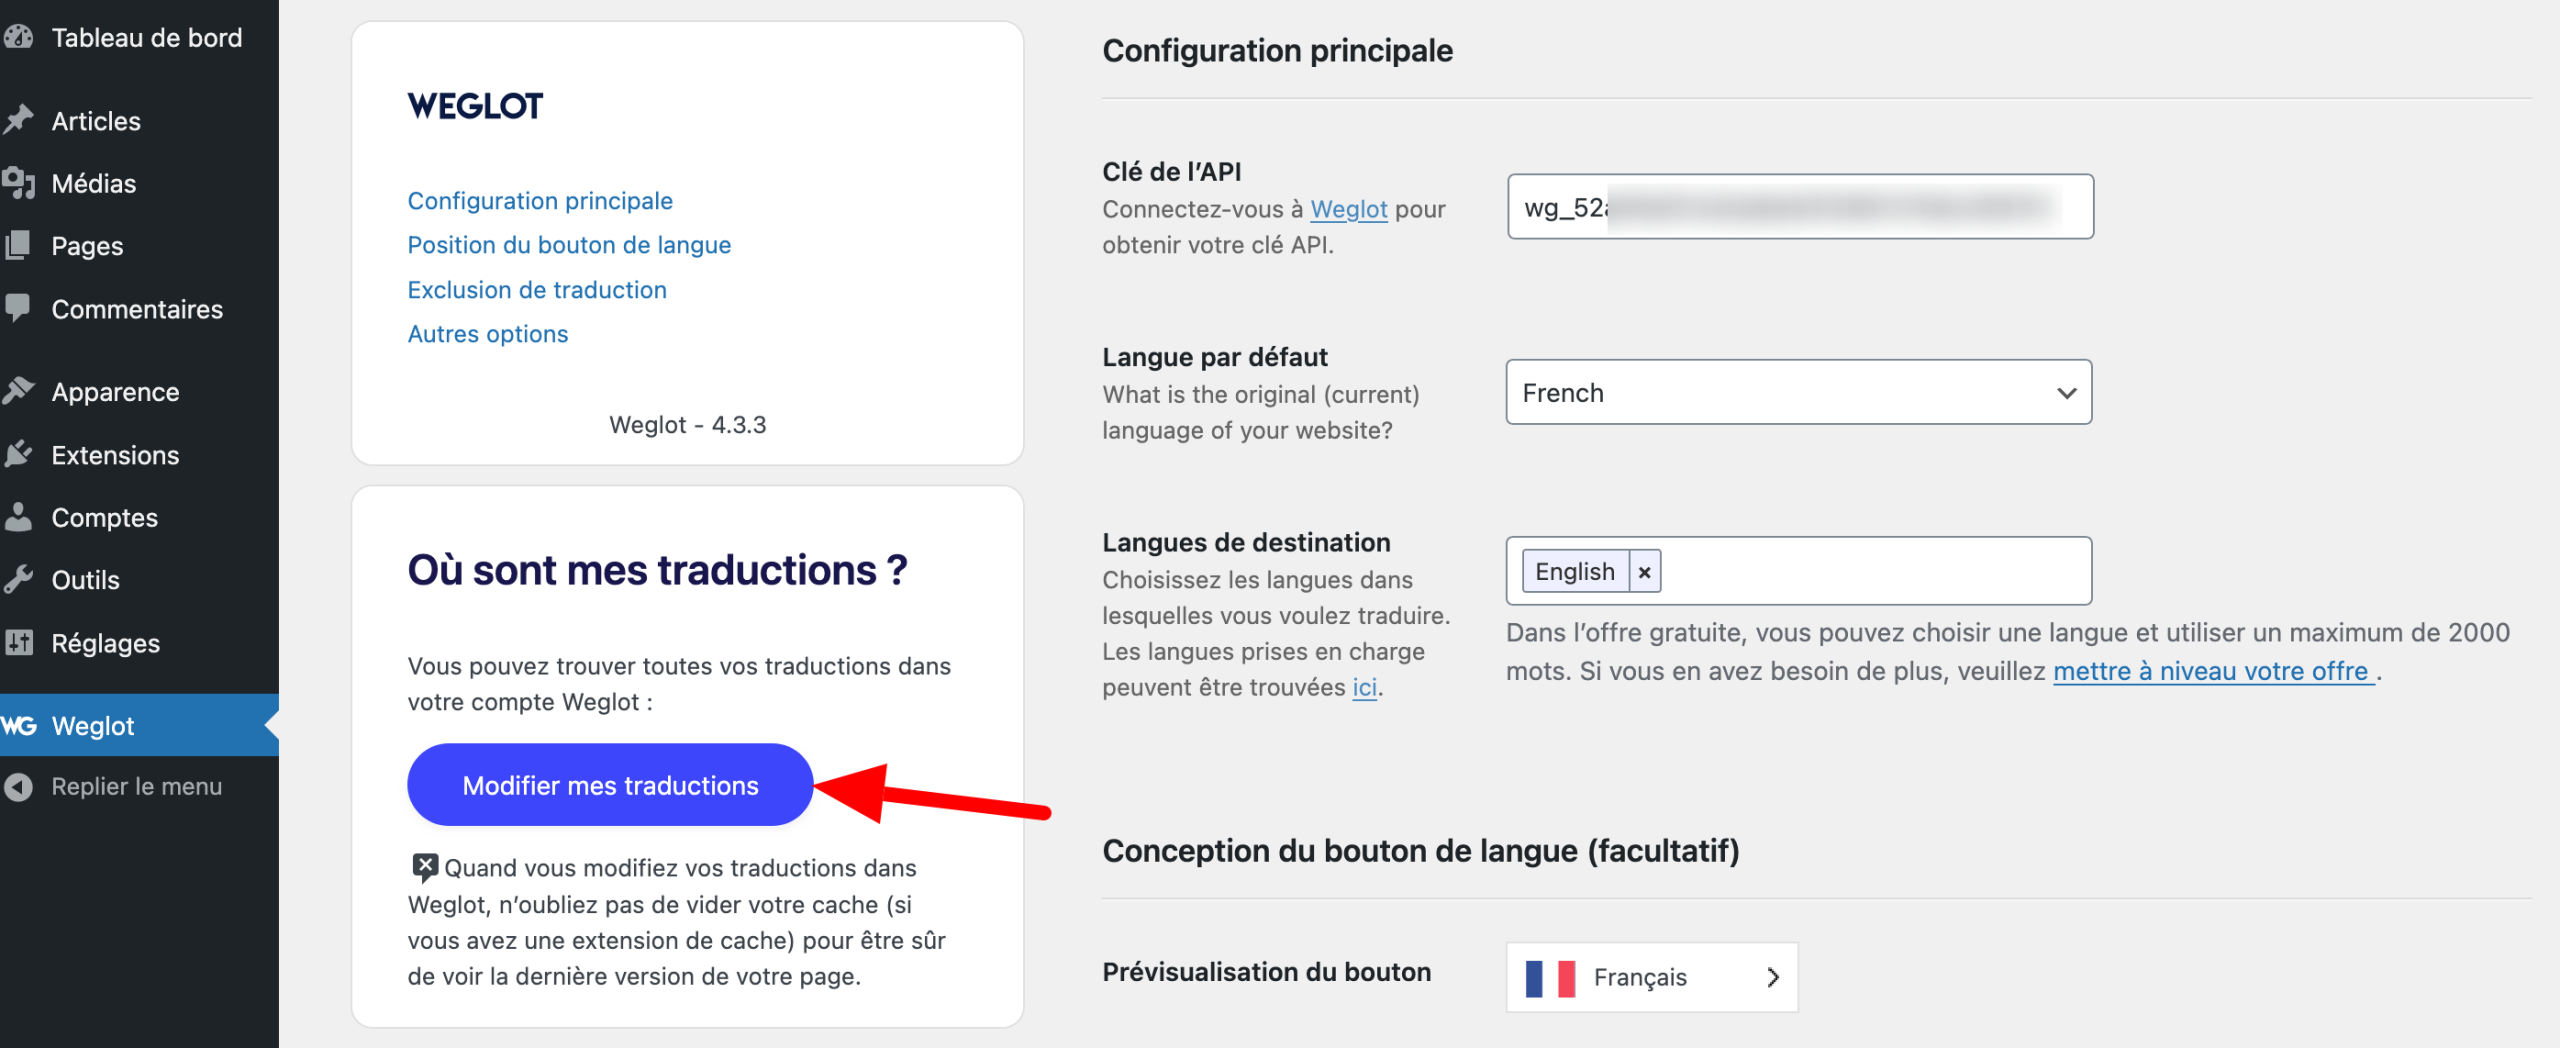
Task: Select the Outils wrench icon
Action: point(21,579)
